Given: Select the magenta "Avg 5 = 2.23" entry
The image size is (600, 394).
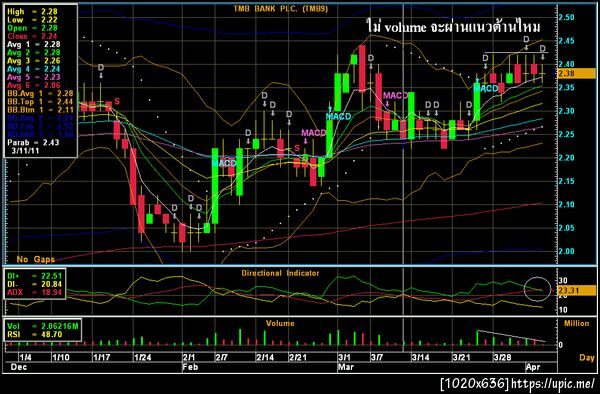Looking at the screenshot, I should (34, 77).
